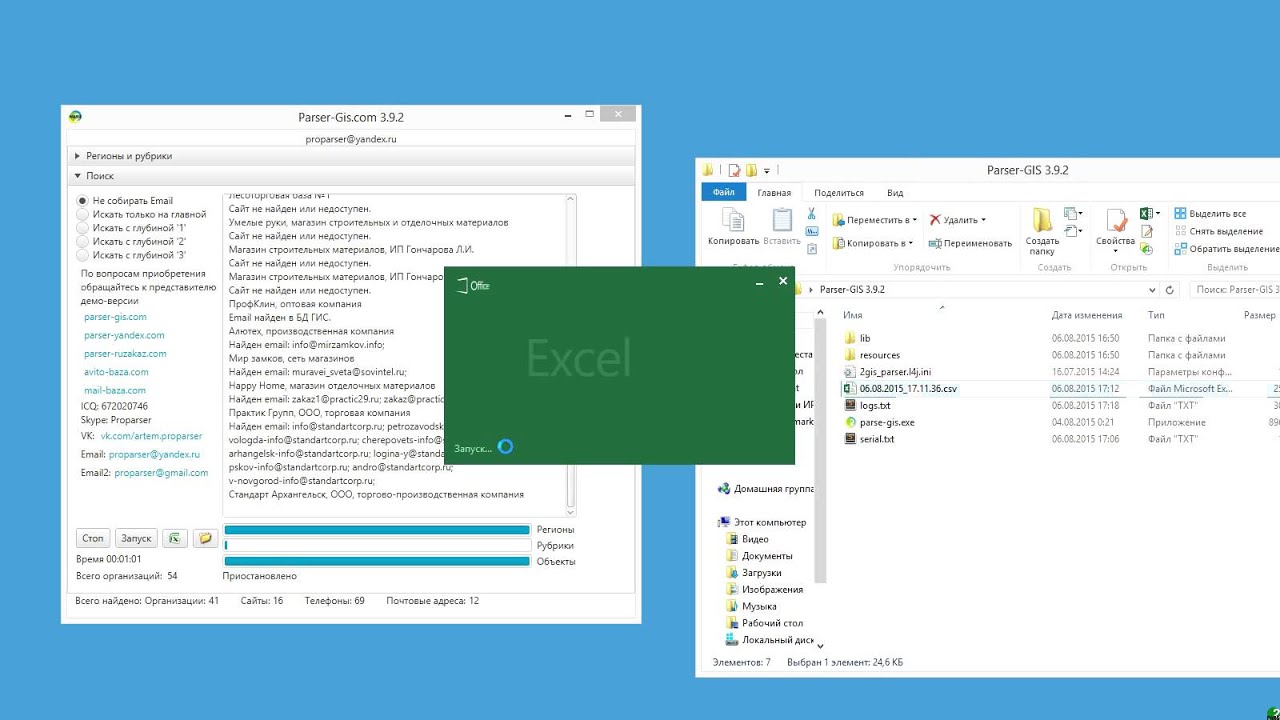This screenshot has height=720, width=1280.
Task: Open the 'Удалить' dropdown arrow
Action: click(984, 220)
